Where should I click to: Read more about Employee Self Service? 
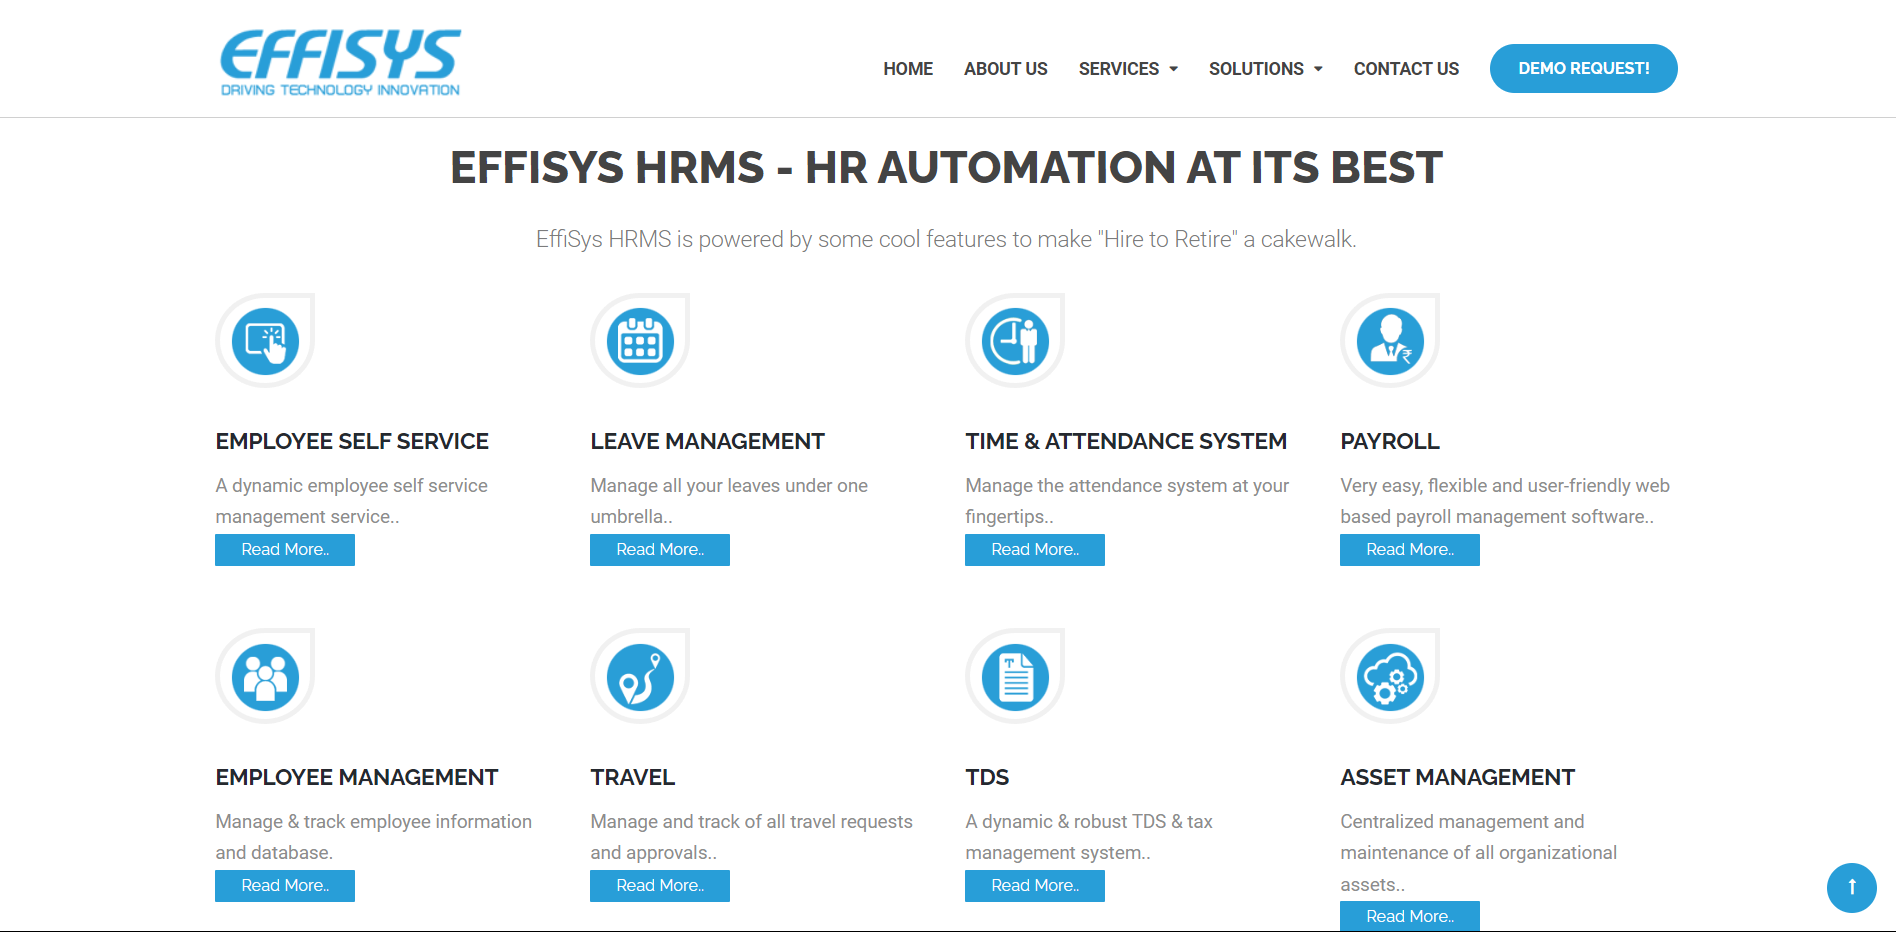click(x=285, y=550)
